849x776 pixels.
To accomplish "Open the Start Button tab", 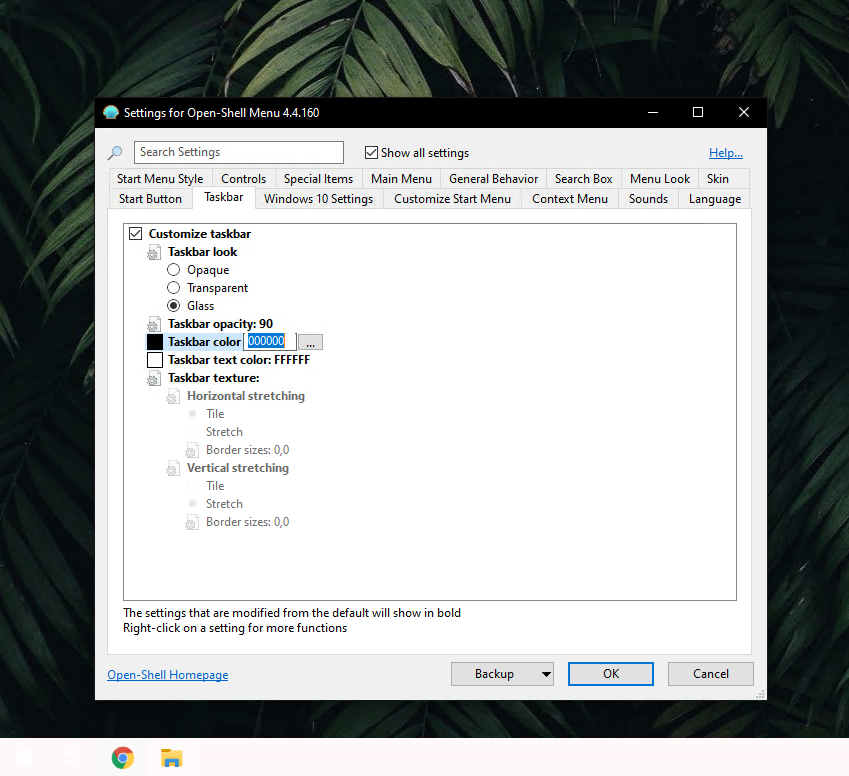I will (151, 199).
